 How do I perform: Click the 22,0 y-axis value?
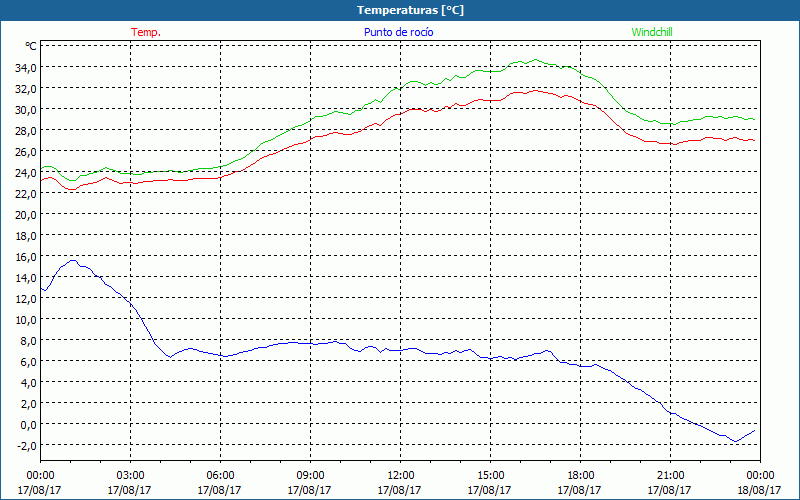point(26,193)
